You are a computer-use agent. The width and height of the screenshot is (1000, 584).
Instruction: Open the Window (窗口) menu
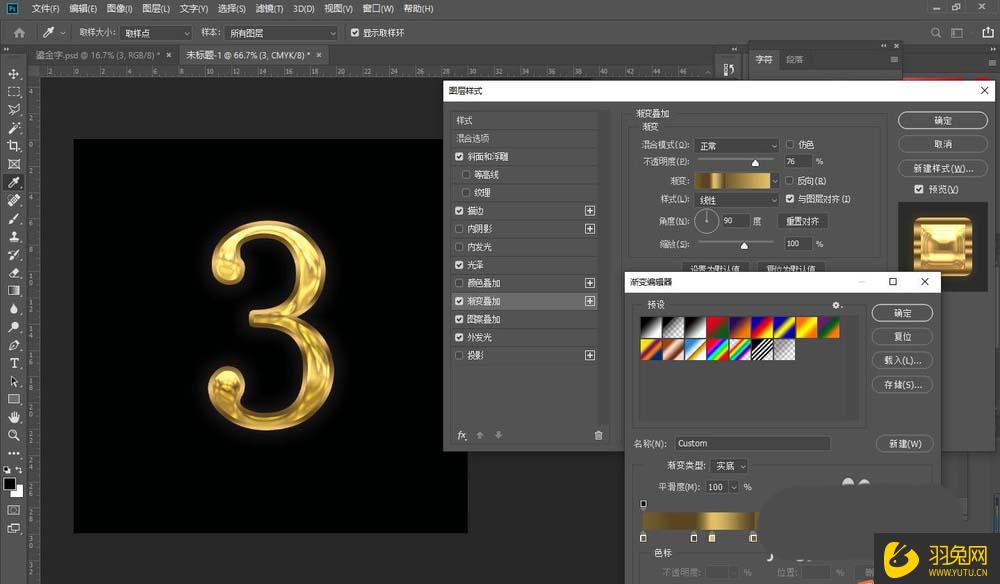click(x=378, y=9)
